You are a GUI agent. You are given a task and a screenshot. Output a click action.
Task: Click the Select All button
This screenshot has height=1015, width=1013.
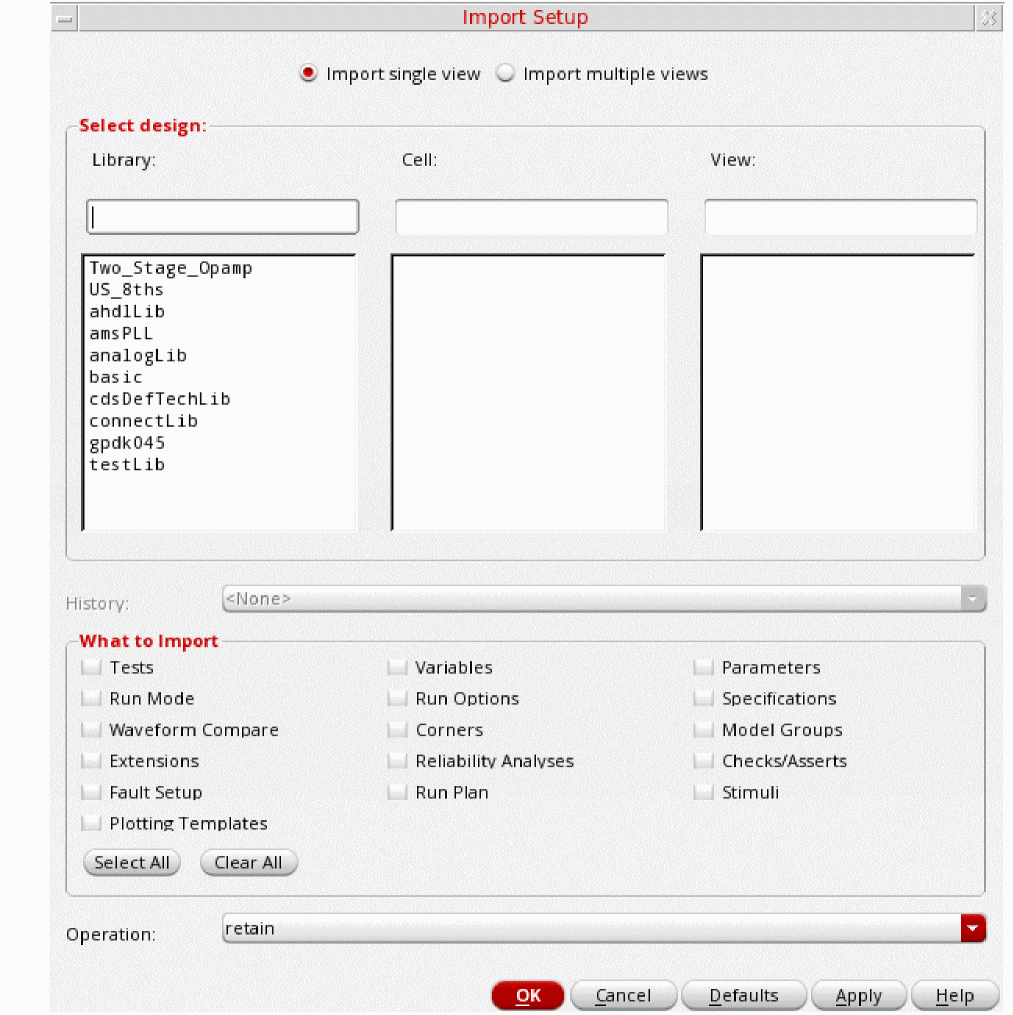(132, 863)
